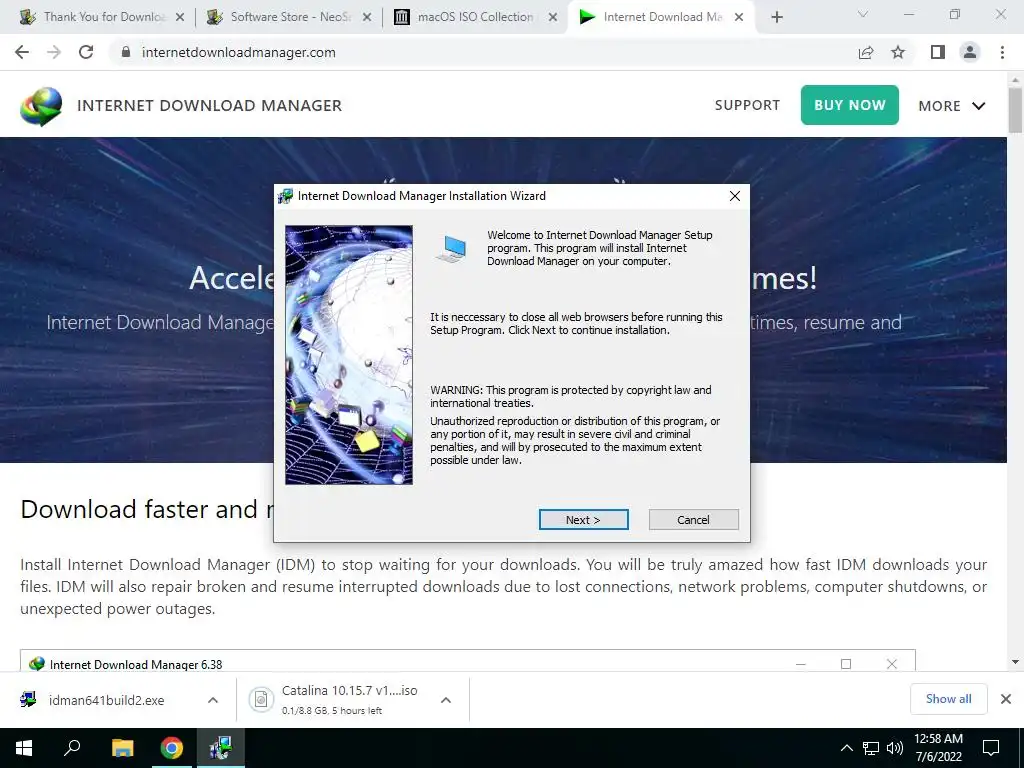Close the Software Store tab

[367, 17]
